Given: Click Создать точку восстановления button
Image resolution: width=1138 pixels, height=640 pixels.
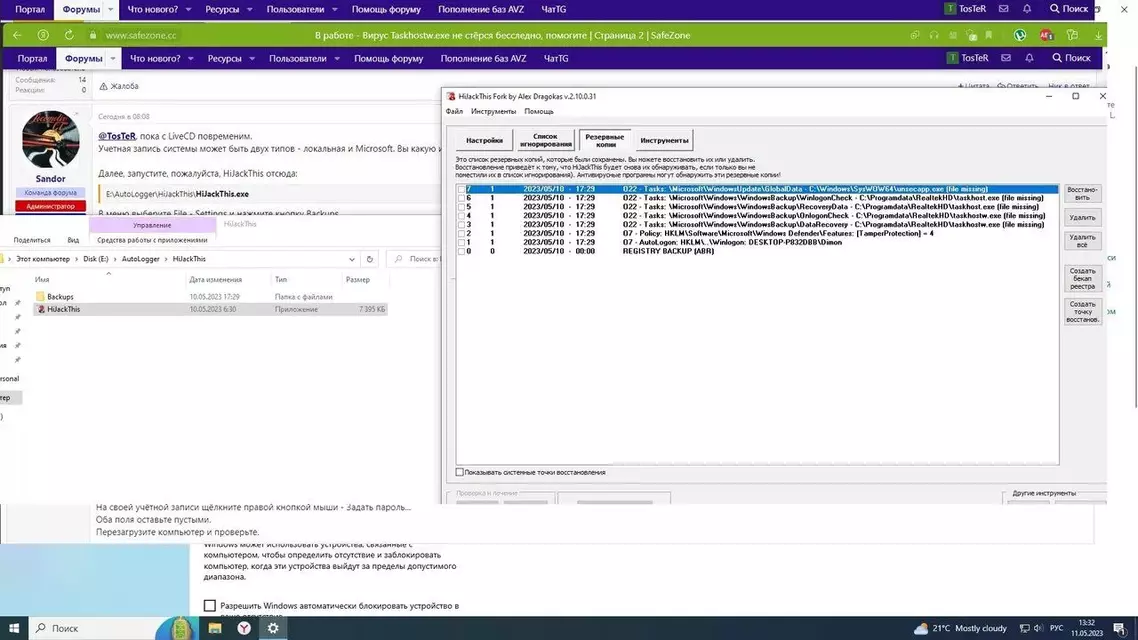Looking at the screenshot, I should (1082, 311).
